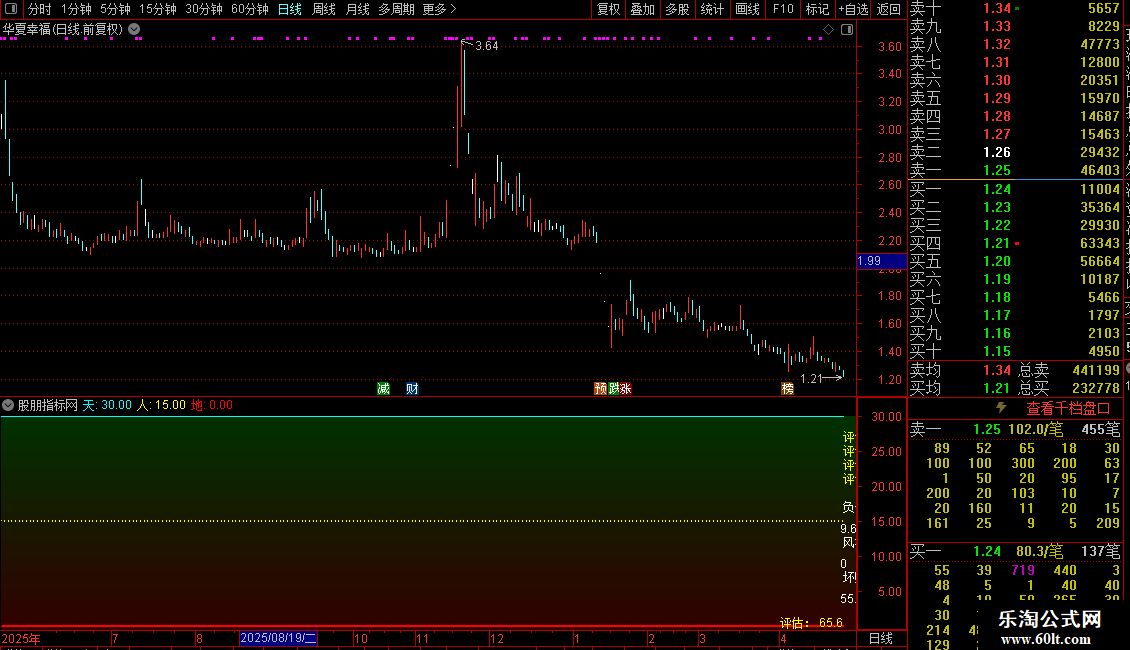The width and height of the screenshot is (1130, 650).
Task: Click the 天: 30.00 indicator value
Action: pos(107,405)
